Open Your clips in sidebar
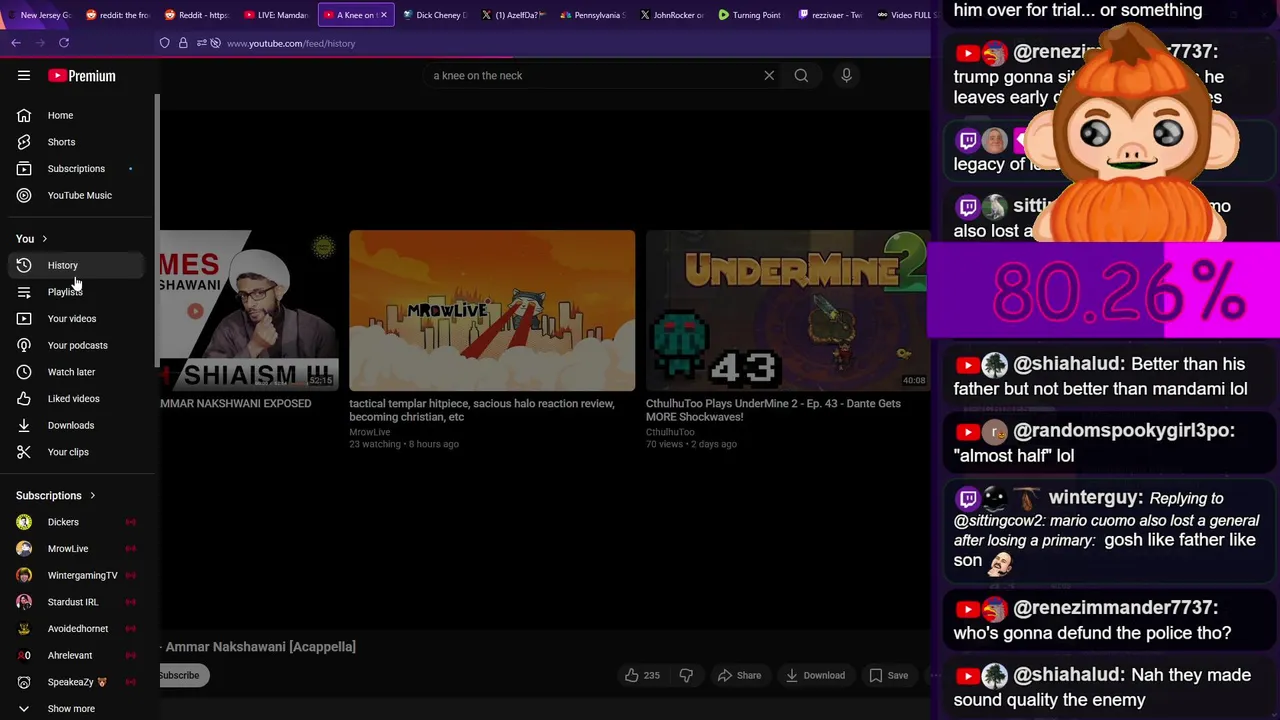Viewport: 1280px width, 720px height. [x=78, y=452]
